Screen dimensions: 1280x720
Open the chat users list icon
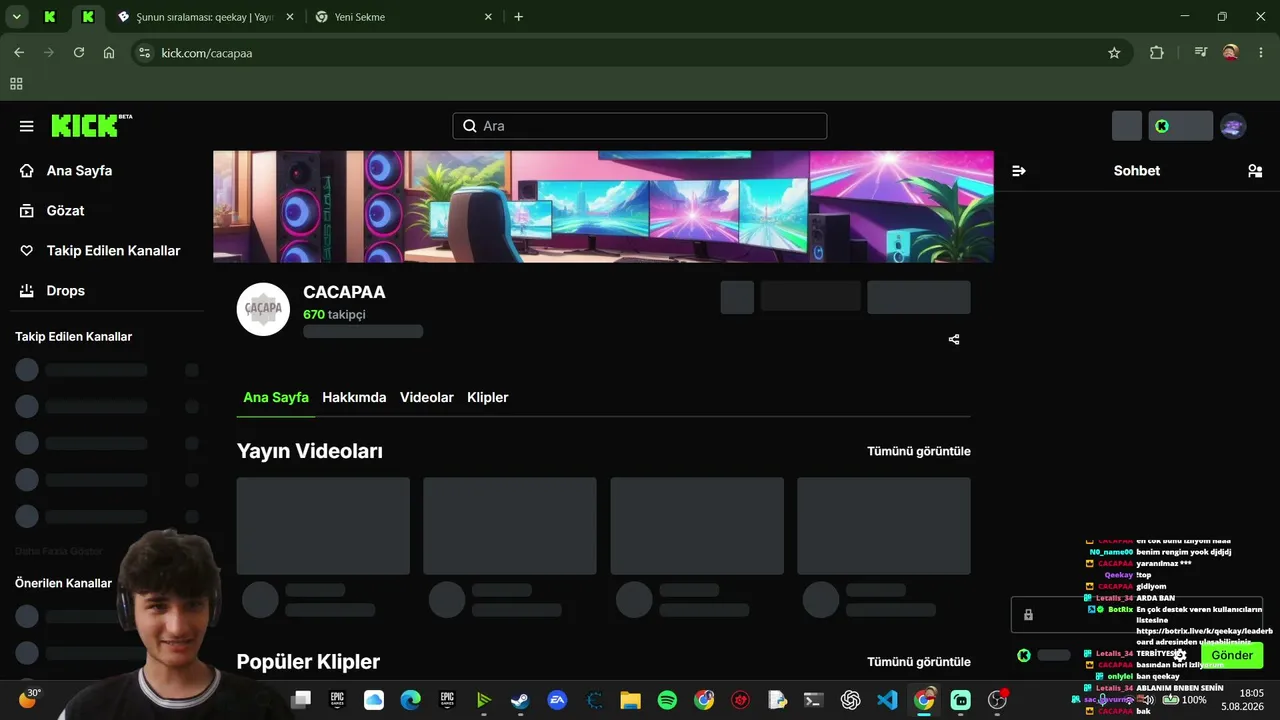pyautogui.click(x=1255, y=171)
